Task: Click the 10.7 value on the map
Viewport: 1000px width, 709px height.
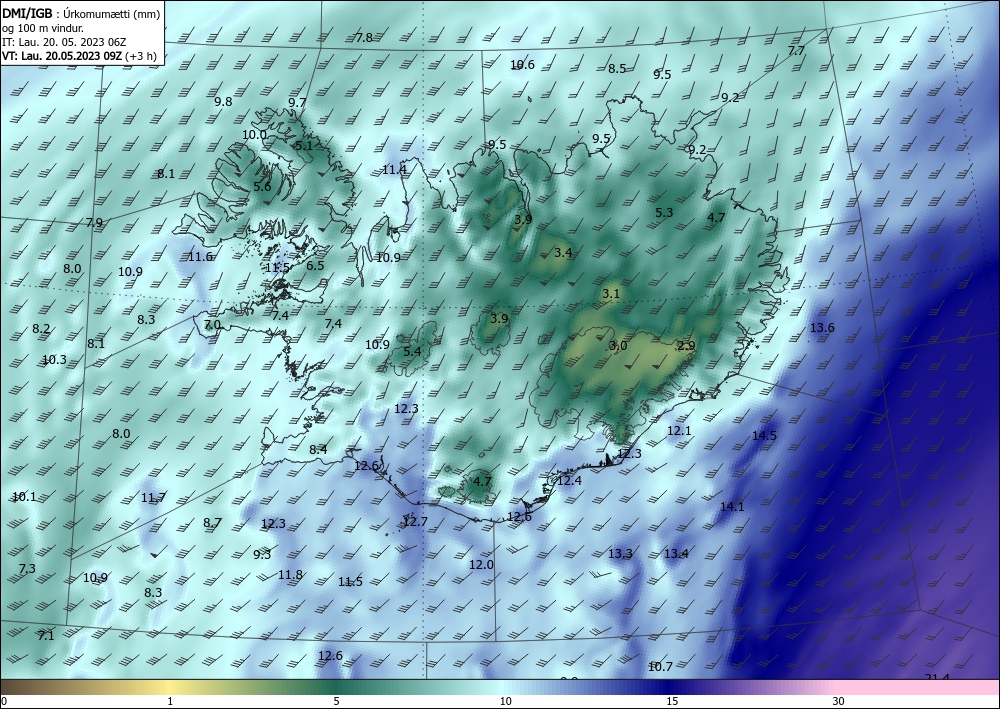Action: click(660, 666)
